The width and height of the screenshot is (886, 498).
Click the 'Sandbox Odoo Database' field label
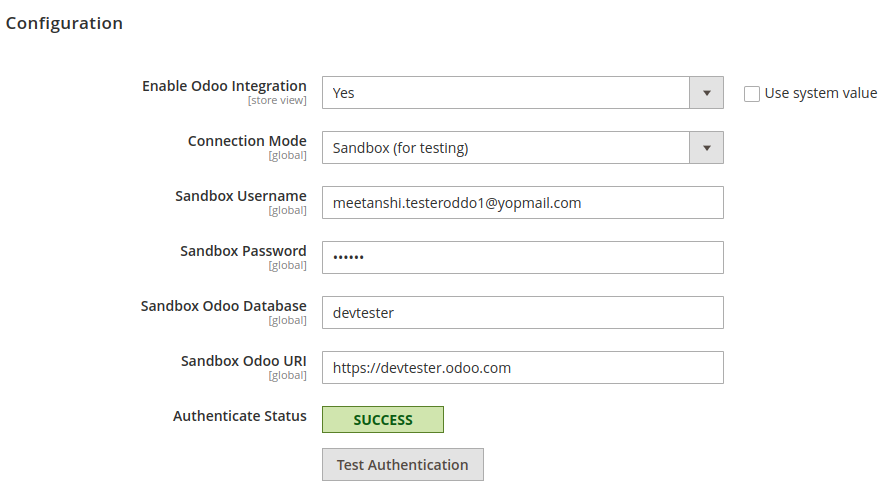pyautogui.click(x=224, y=306)
